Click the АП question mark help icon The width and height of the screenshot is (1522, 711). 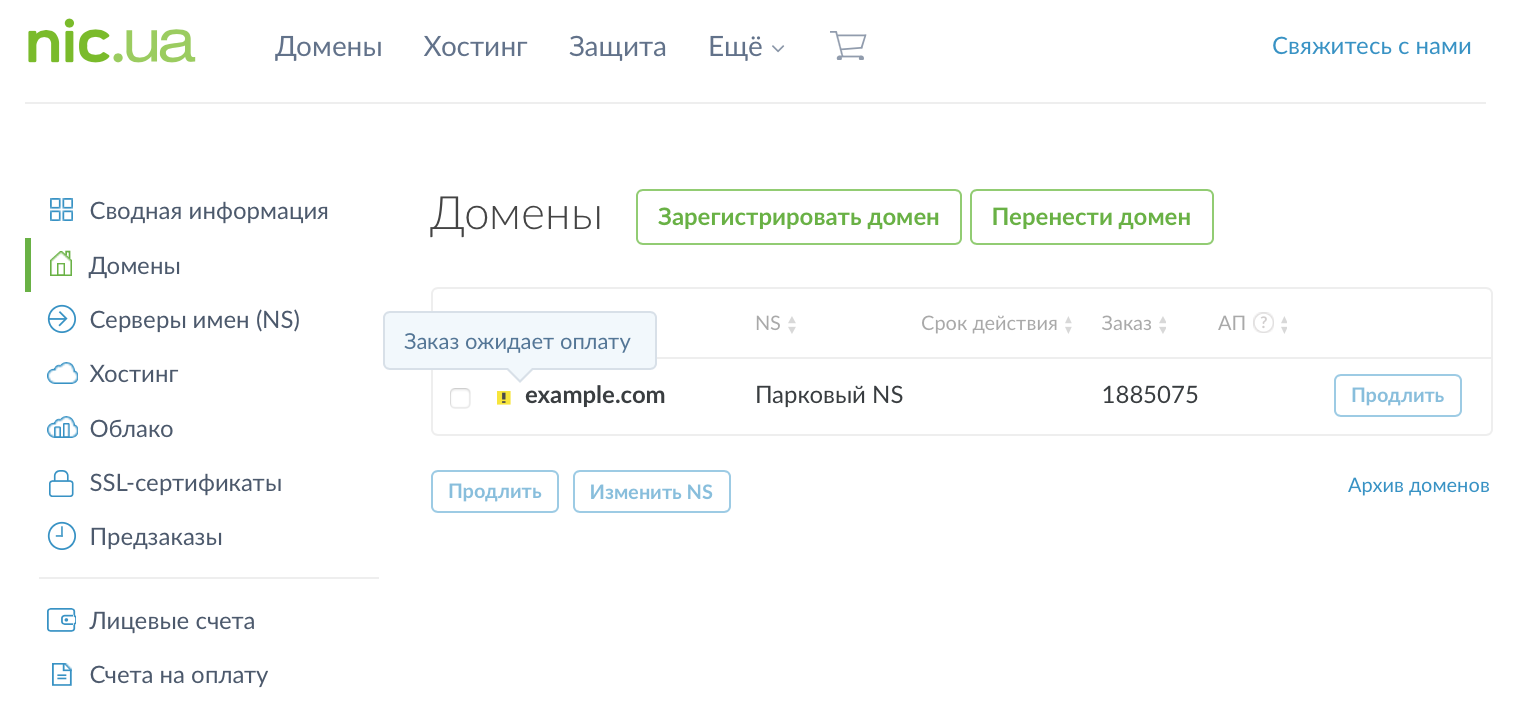pos(1263,324)
